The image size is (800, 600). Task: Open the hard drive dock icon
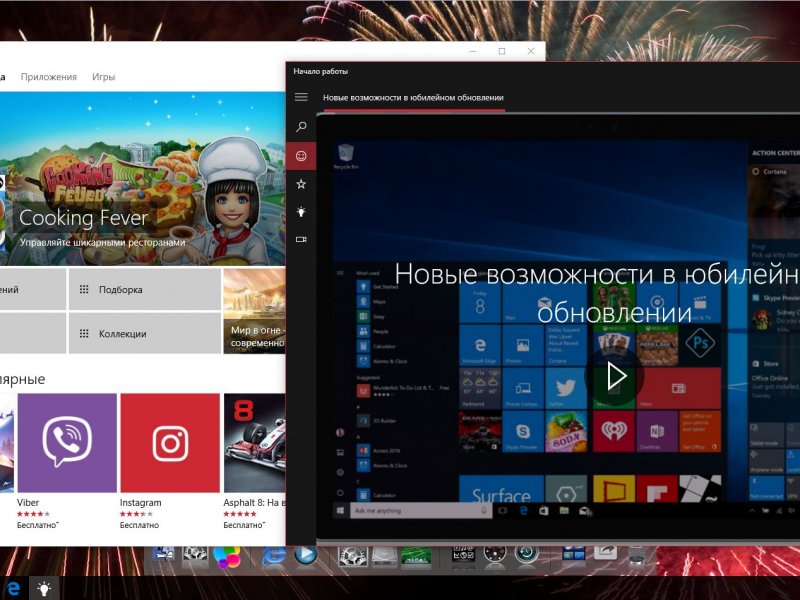[x=384, y=556]
